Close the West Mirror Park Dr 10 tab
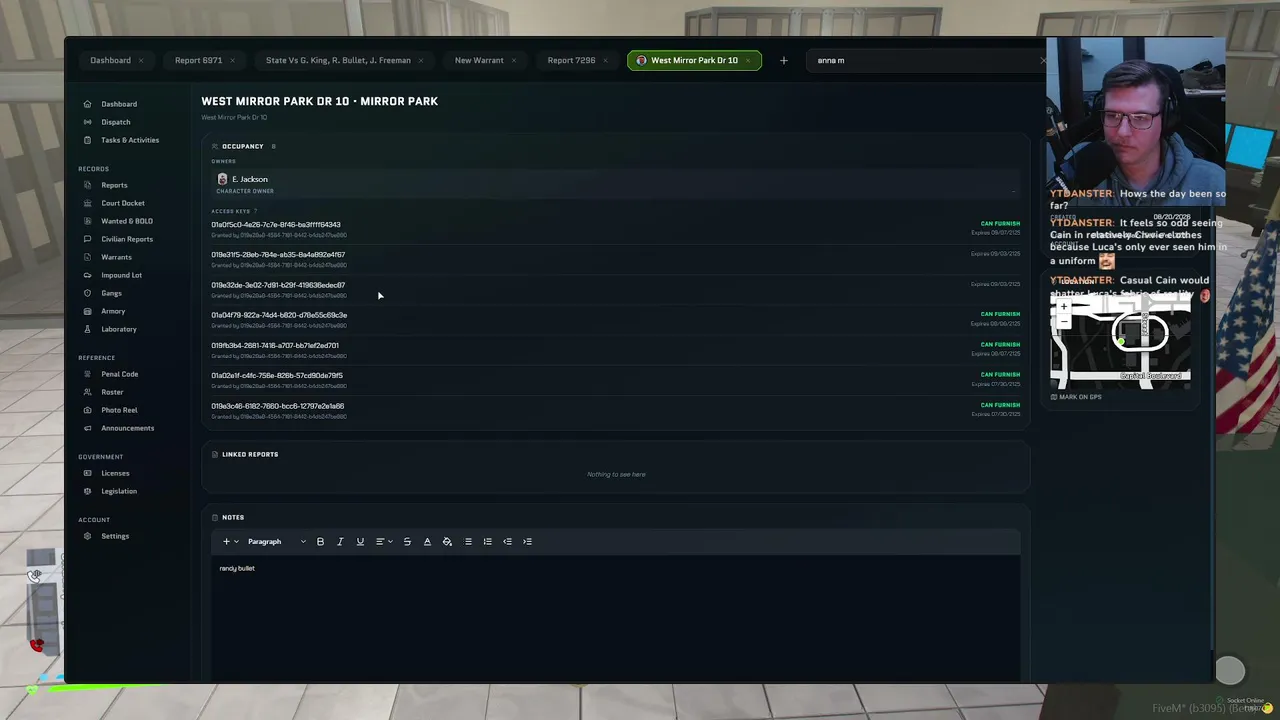Viewport: 1280px width, 720px height. tap(747, 60)
